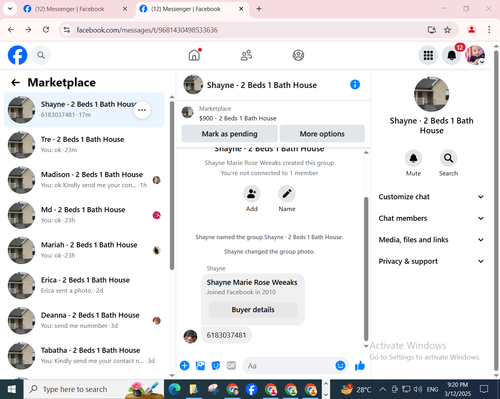
Task: Open the chat header title Shayne - 2 Beds
Action: (x=262, y=85)
